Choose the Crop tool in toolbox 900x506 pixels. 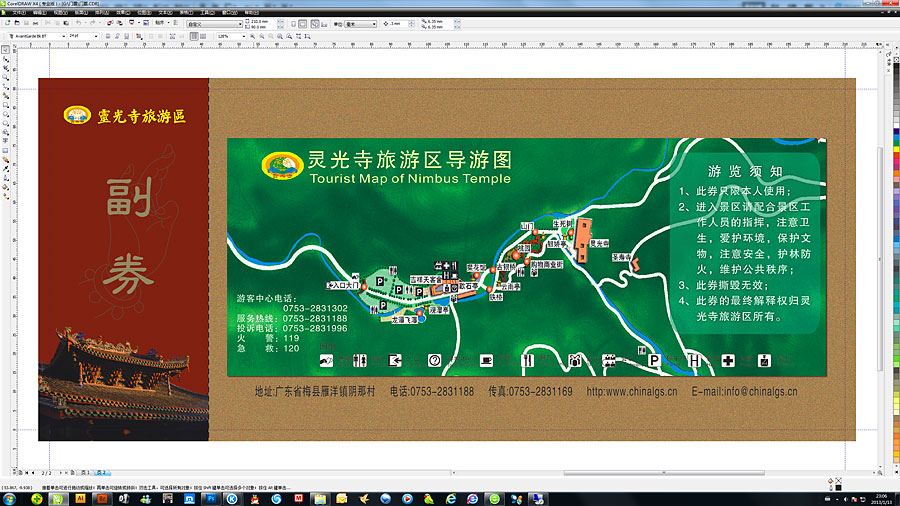pyautogui.click(x=6, y=69)
